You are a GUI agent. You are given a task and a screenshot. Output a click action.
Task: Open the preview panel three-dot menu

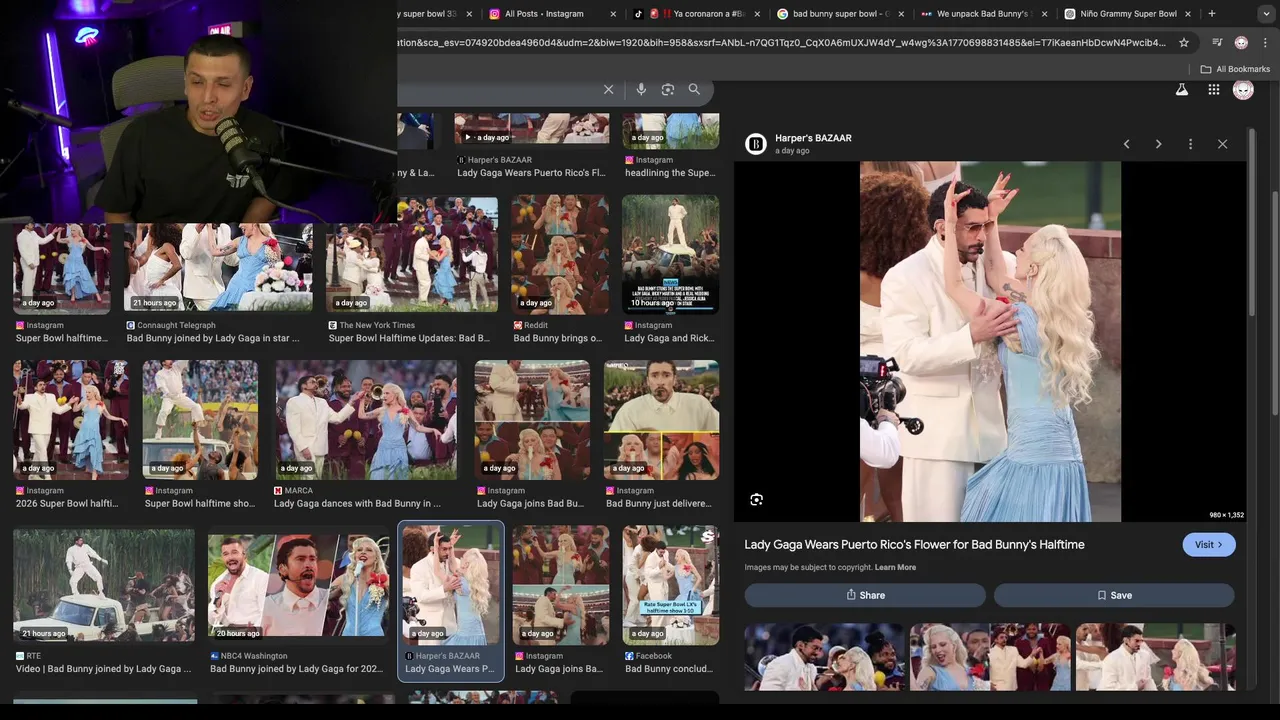[1190, 144]
